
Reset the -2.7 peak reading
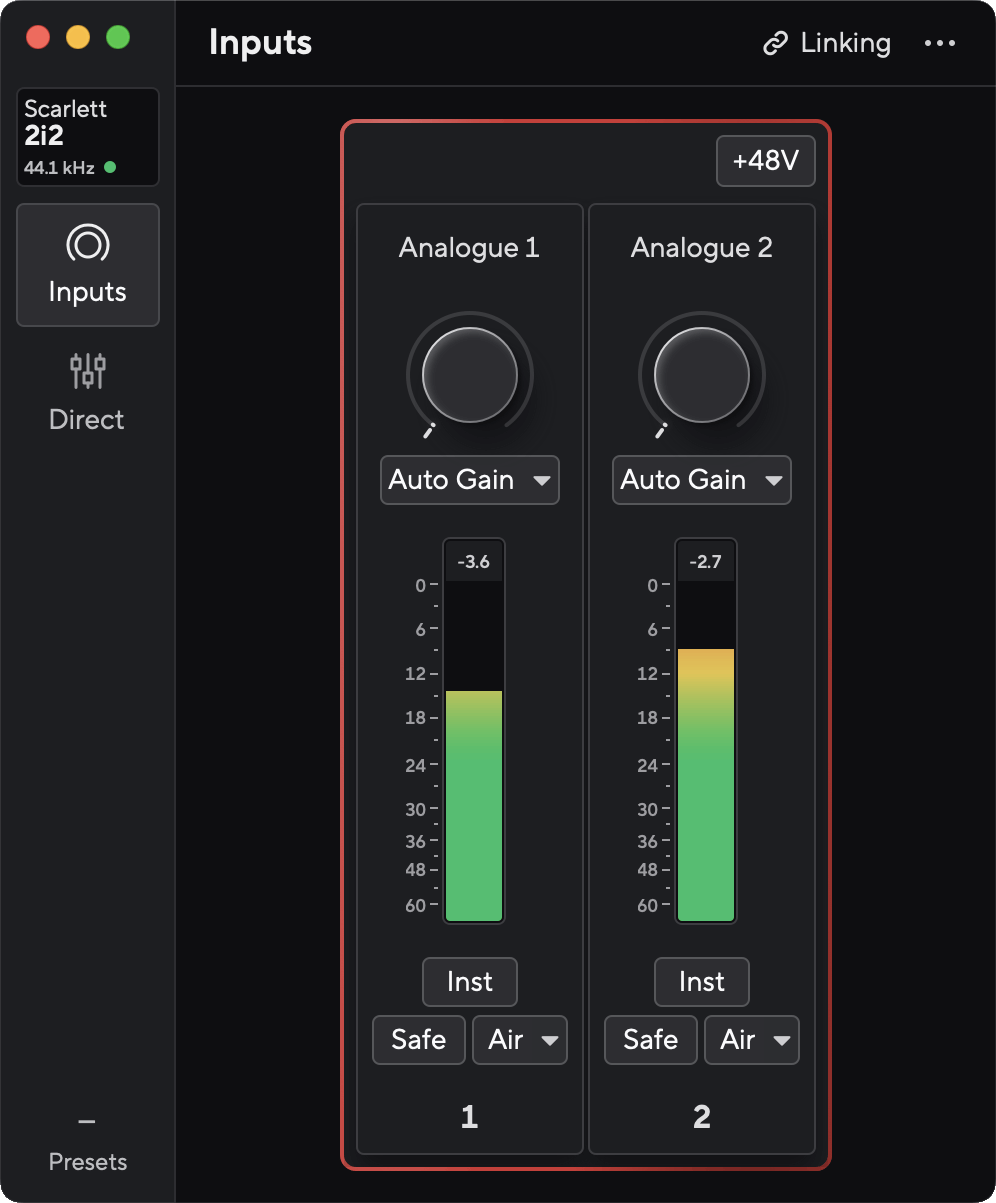(x=706, y=562)
